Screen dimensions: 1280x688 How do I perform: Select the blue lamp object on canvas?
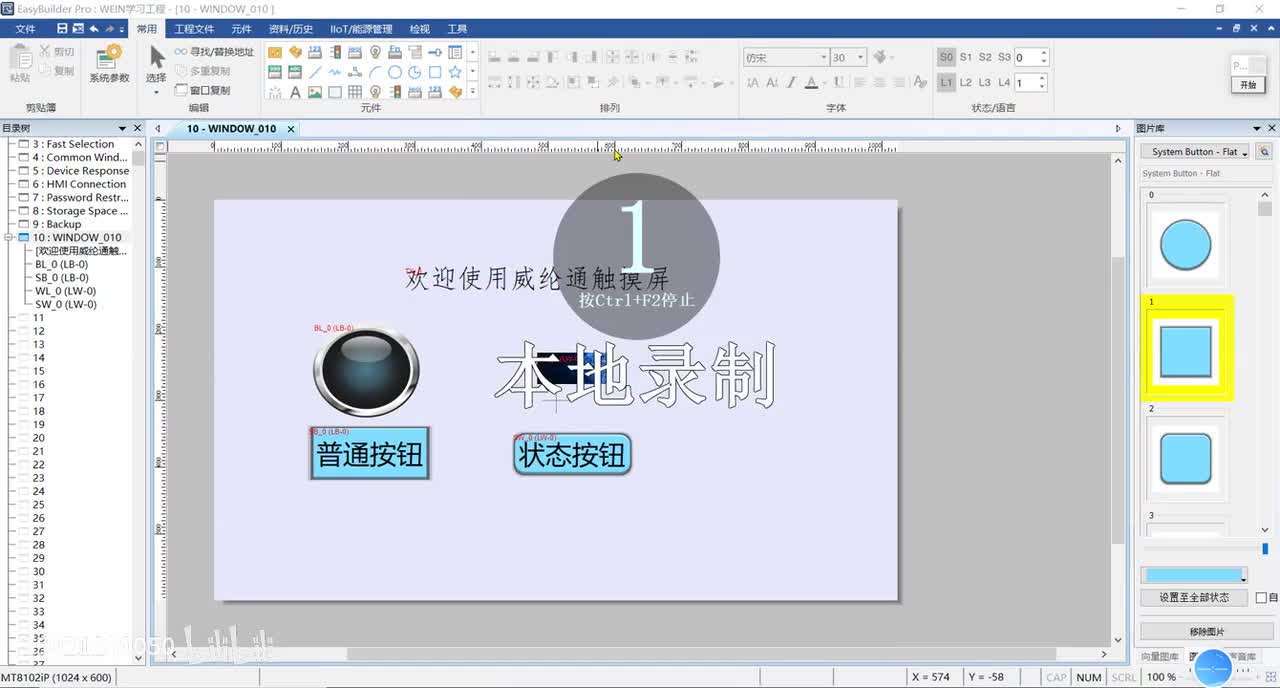[366, 370]
